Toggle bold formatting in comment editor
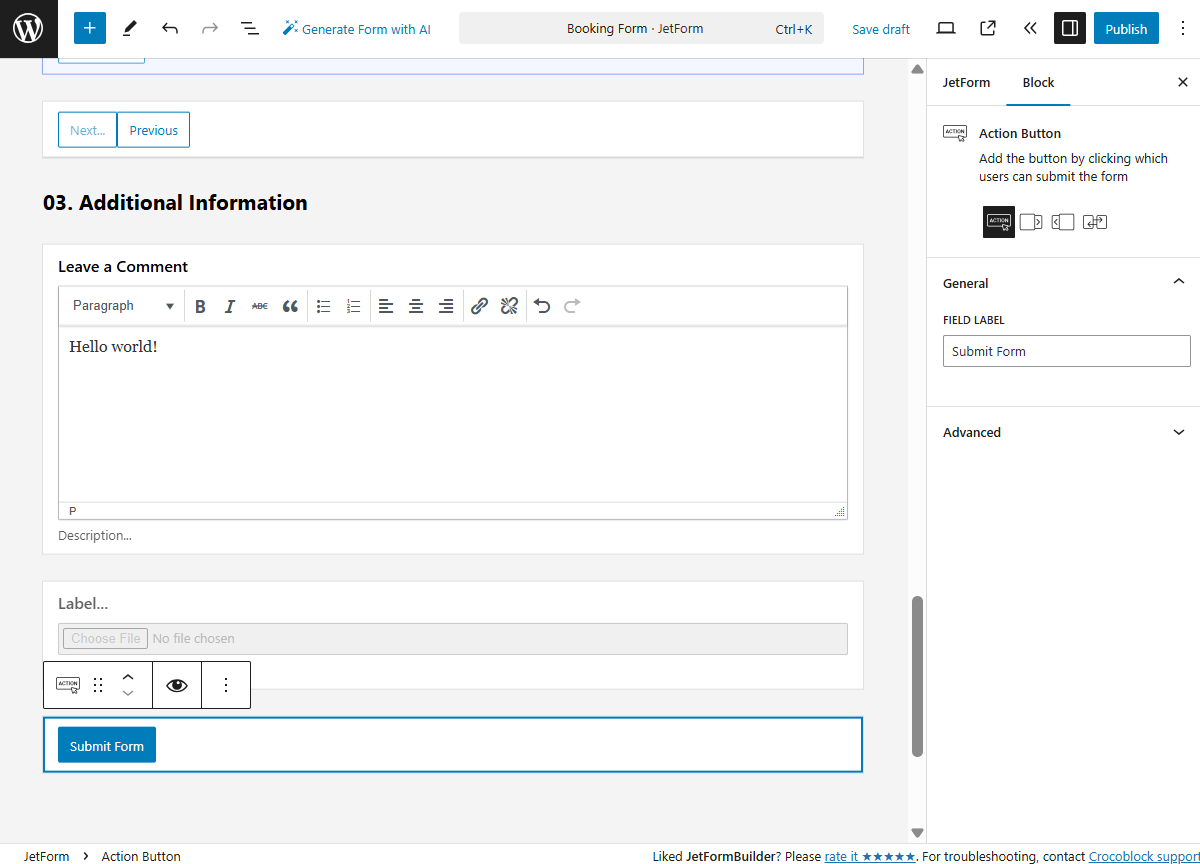 (200, 306)
